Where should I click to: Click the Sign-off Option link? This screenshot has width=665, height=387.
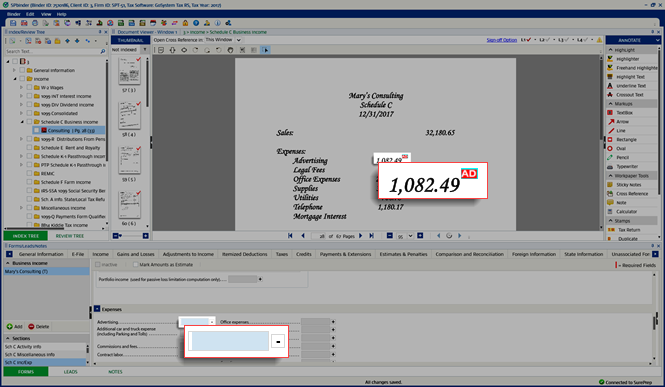502,40
